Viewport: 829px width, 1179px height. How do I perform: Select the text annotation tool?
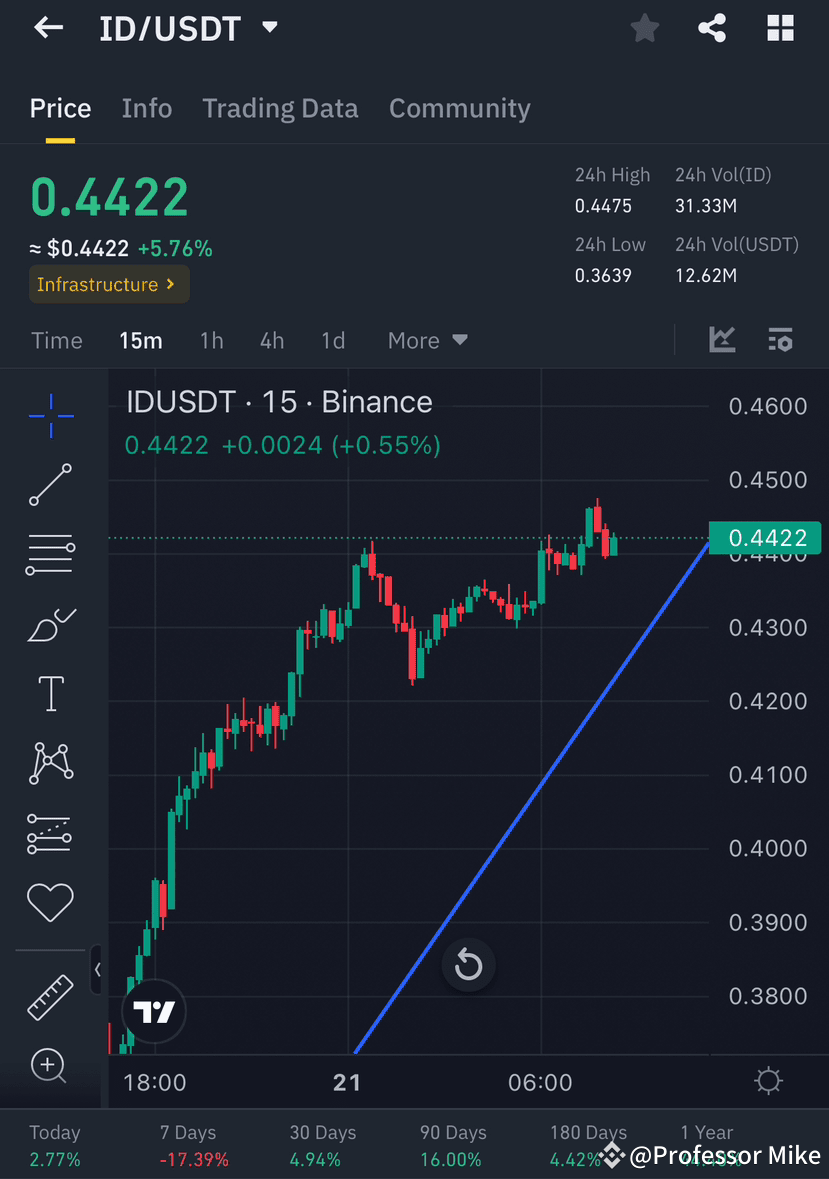tap(50, 693)
